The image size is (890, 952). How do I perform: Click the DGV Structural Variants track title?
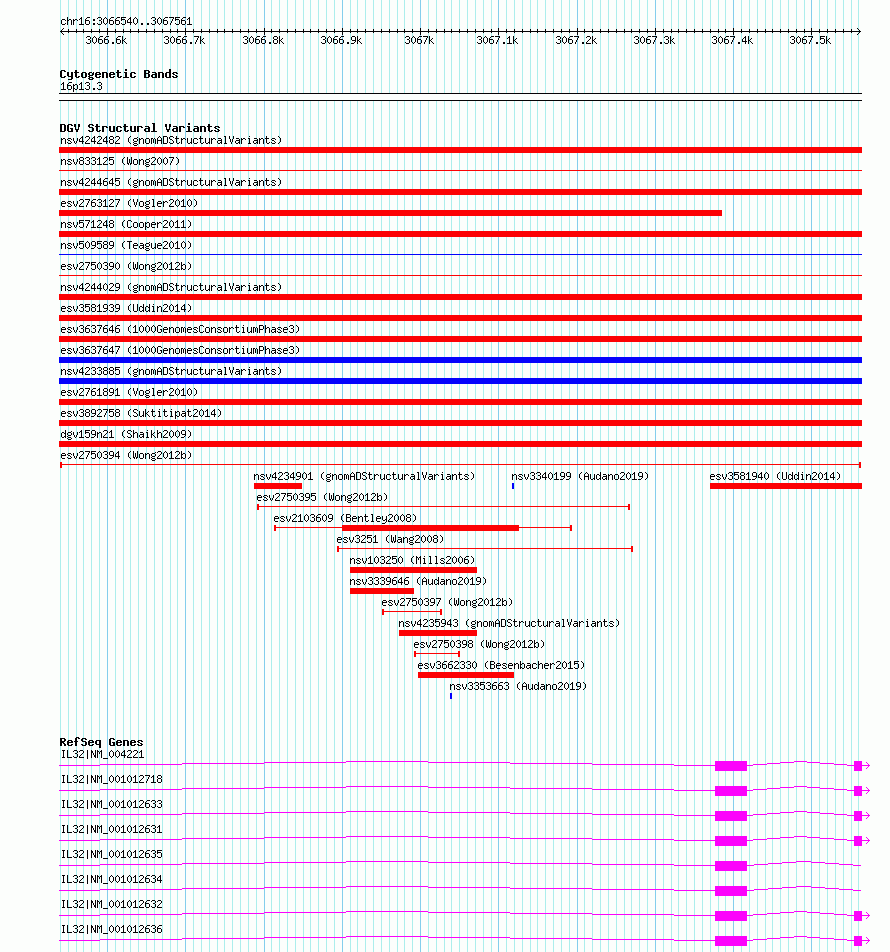point(140,128)
